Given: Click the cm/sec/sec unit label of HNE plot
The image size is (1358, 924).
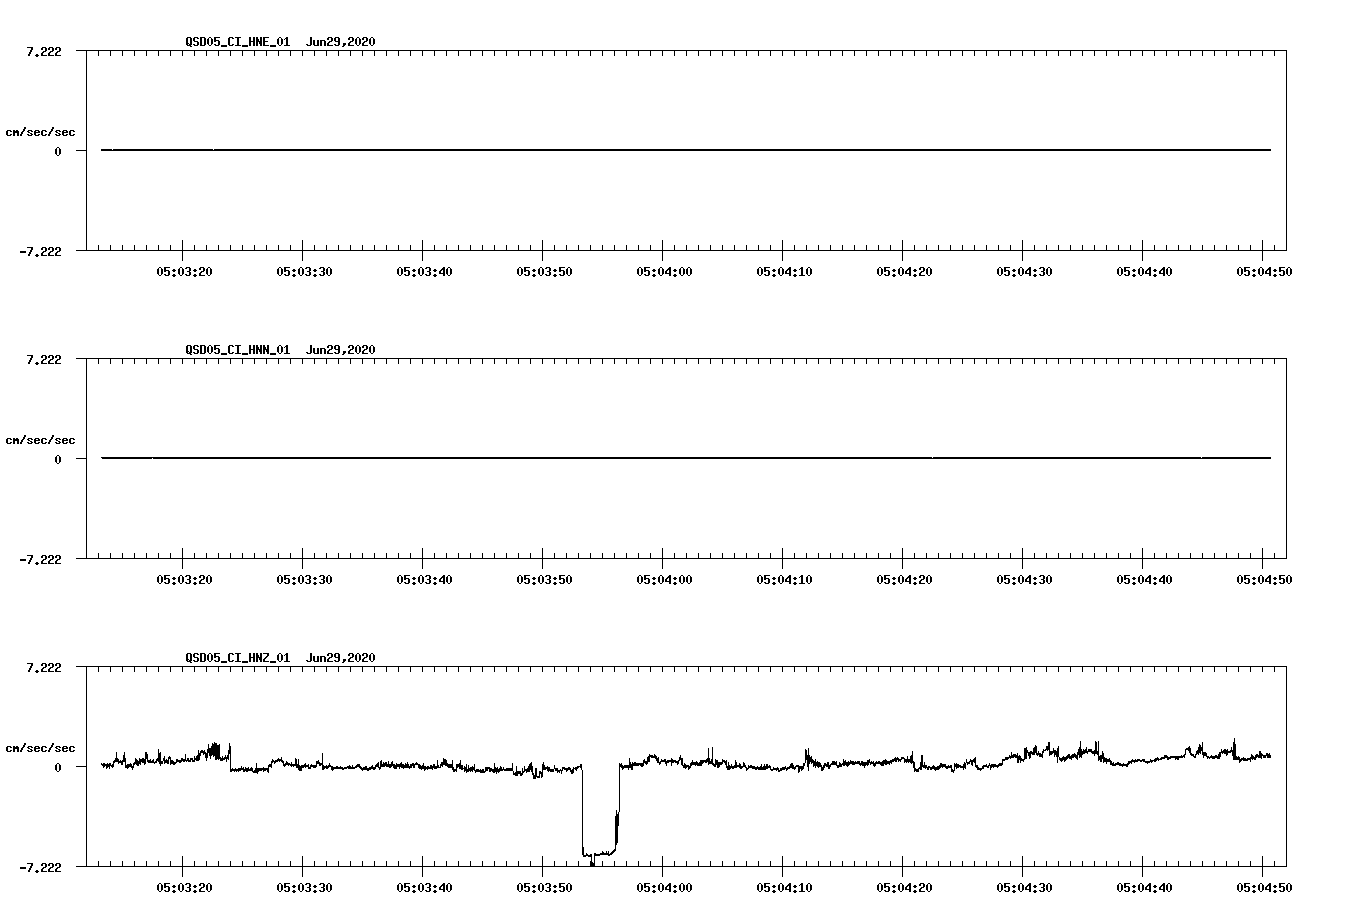Looking at the screenshot, I should 40,132.
